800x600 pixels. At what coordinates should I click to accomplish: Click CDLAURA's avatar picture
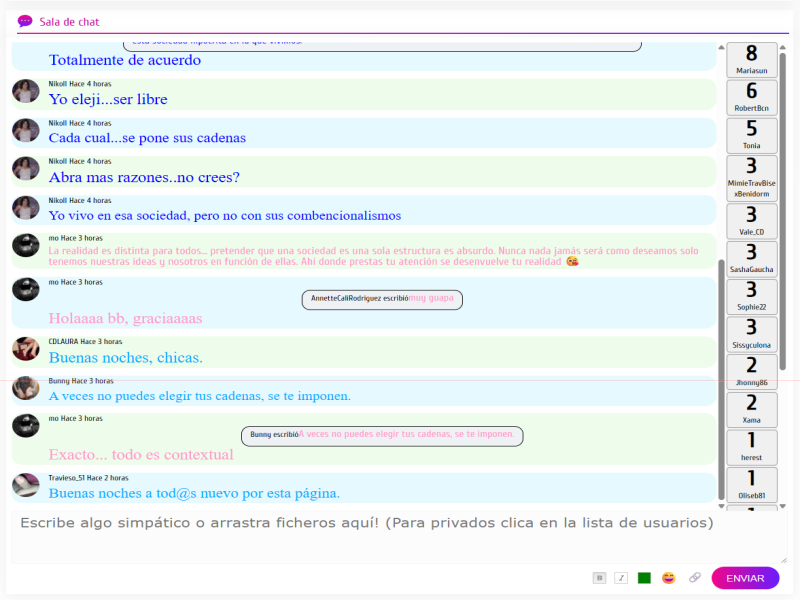point(26,349)
